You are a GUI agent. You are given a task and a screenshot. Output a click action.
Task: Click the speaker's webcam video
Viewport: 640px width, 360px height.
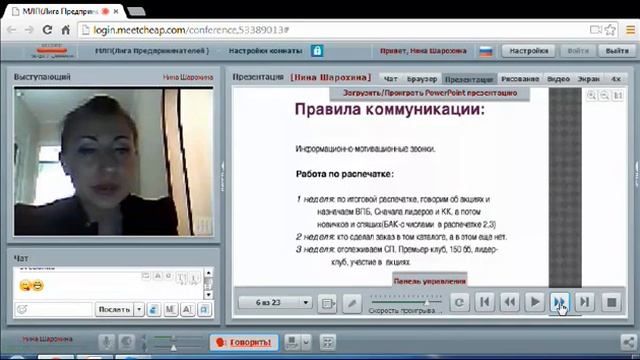(x=113, y=162)
